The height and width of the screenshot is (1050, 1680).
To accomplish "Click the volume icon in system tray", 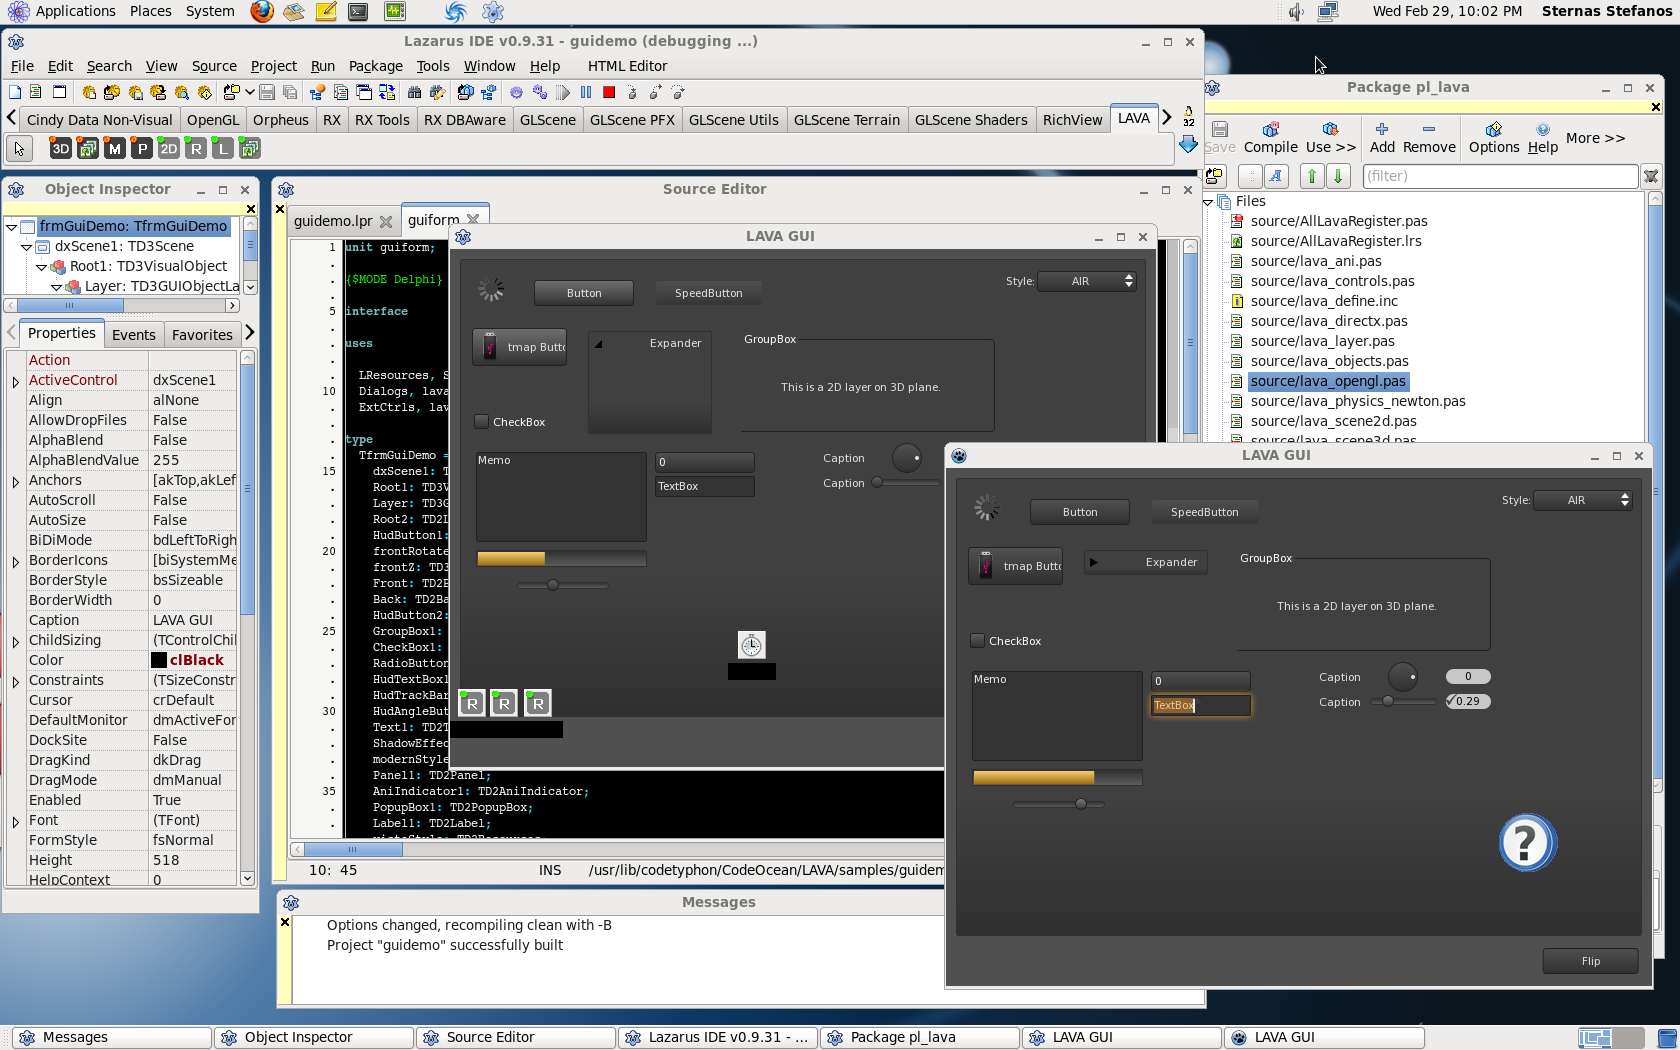I will [1296, 12].
